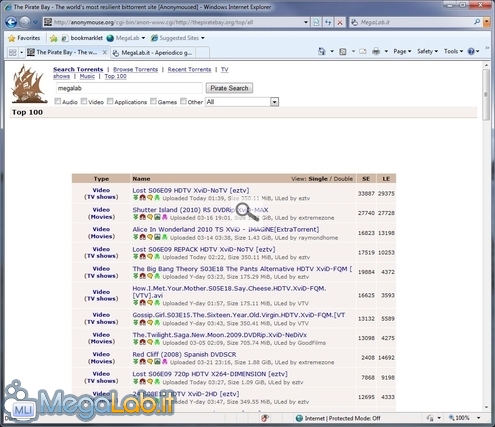Click the red Stop loading icon
The width and height of the screenshot is (495, 427).
pos(340,22)
